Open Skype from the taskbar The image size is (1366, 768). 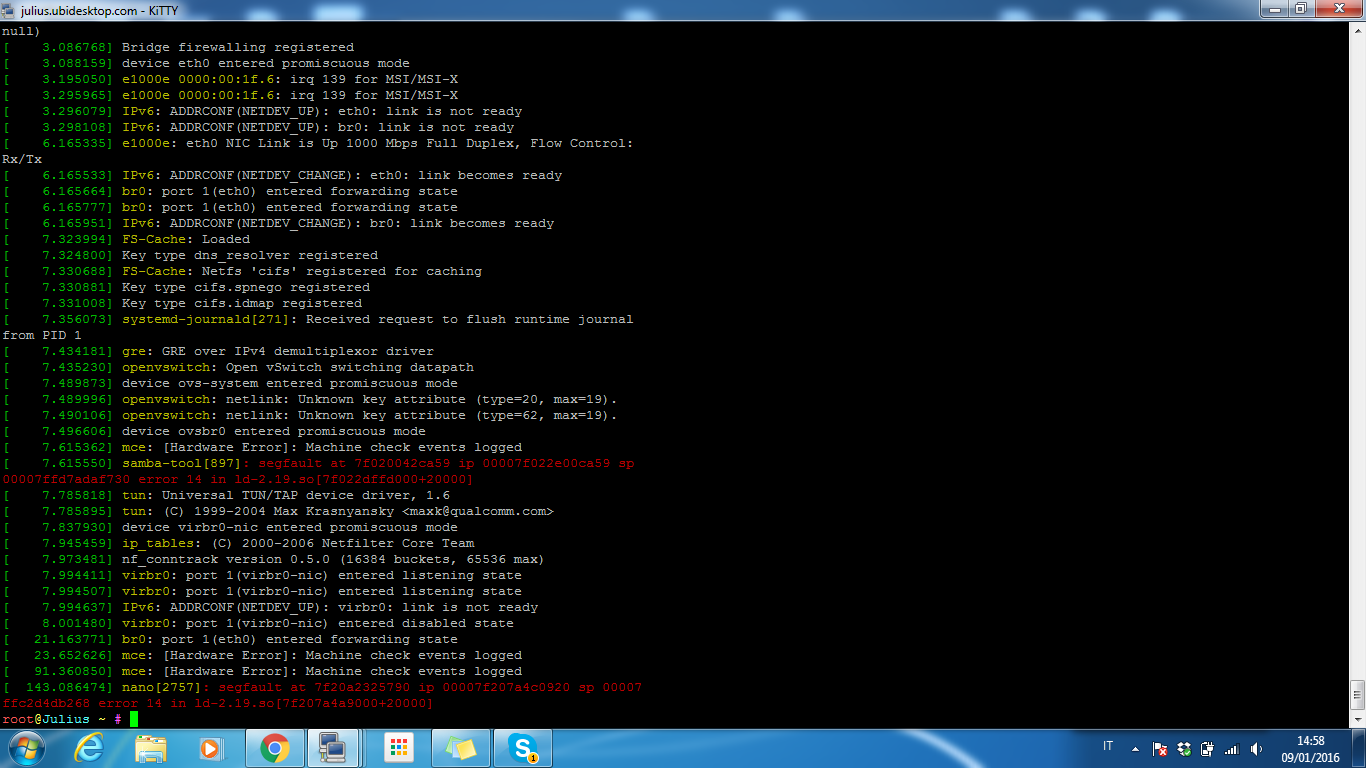coord(522,748)
